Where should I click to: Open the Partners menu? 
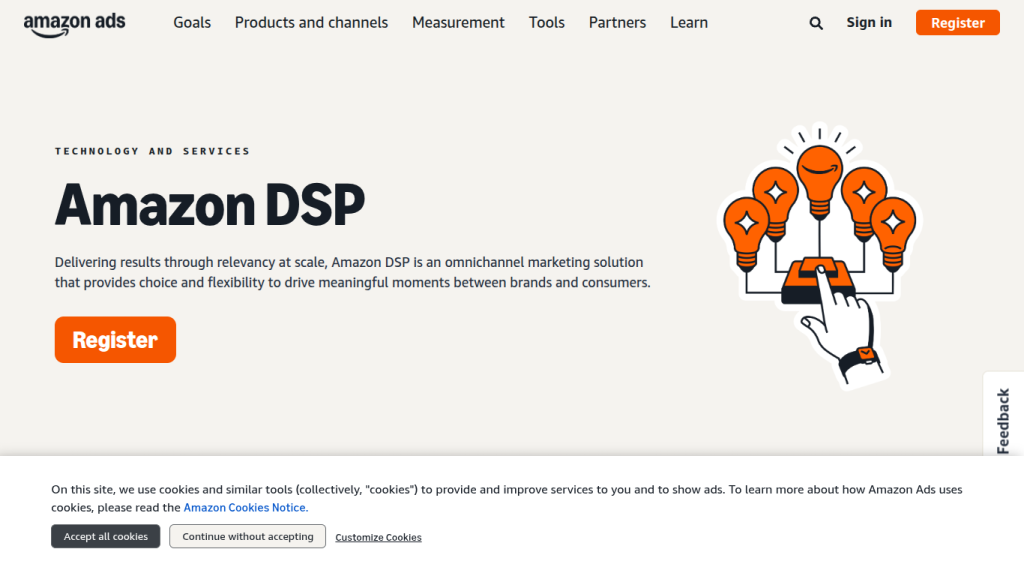(x=617, y=23)
